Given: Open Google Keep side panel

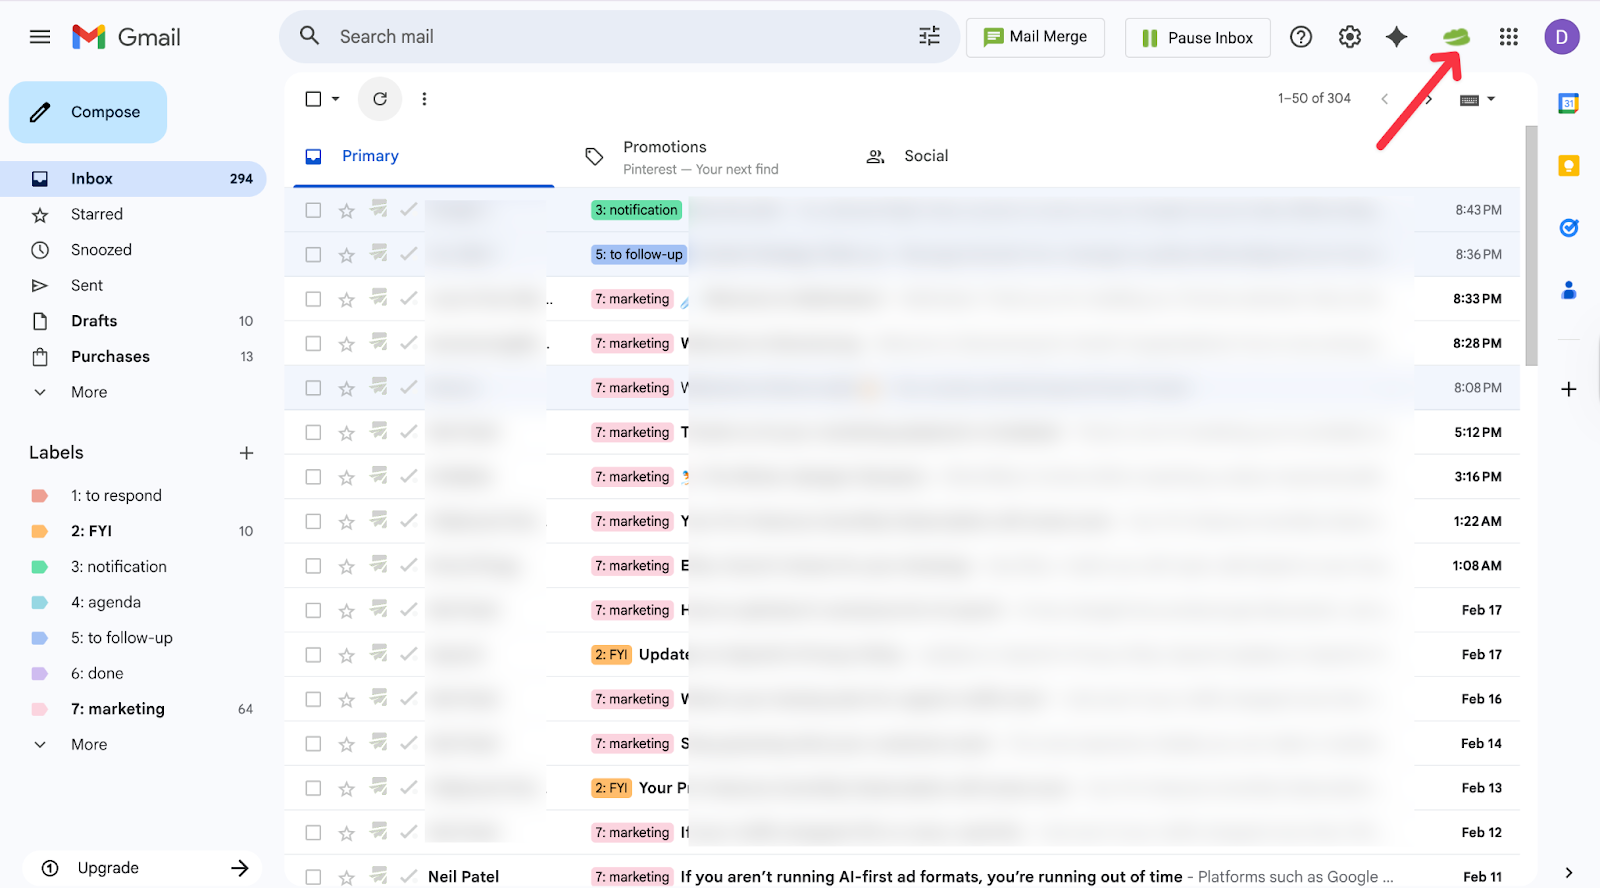Looking at the screenshot, I should [1569, 166].
